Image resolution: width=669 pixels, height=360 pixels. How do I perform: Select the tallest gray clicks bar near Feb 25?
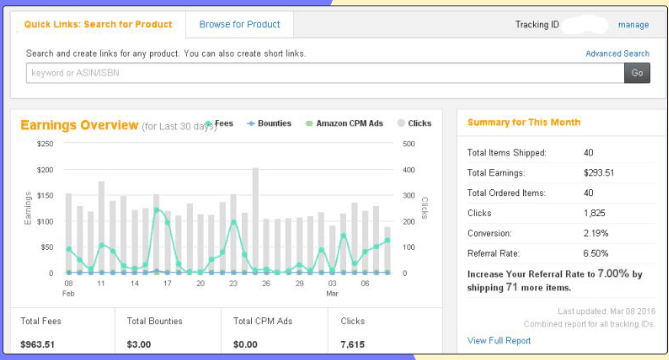click(x=255, y=221)
